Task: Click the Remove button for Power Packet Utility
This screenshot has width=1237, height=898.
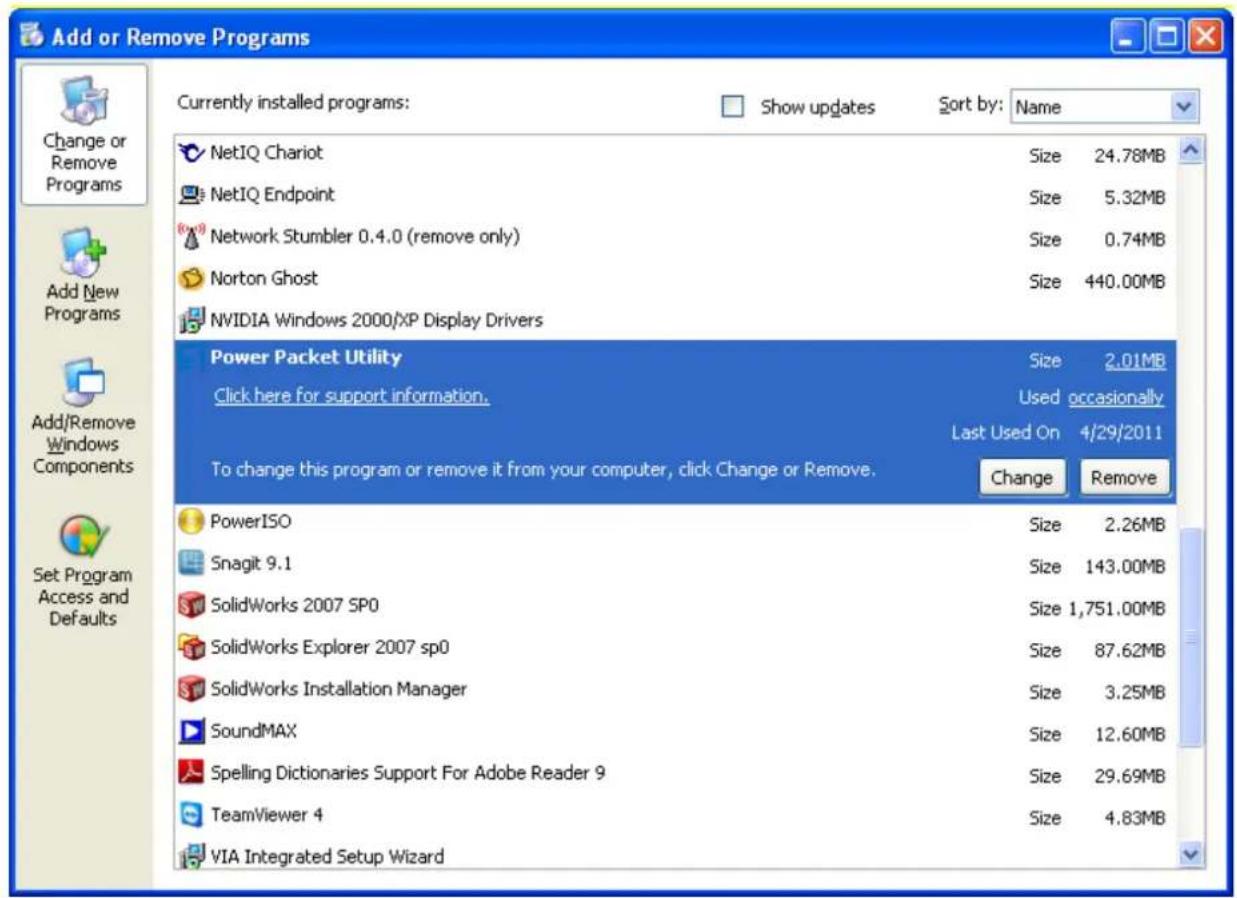Action: click(1124, 478)
